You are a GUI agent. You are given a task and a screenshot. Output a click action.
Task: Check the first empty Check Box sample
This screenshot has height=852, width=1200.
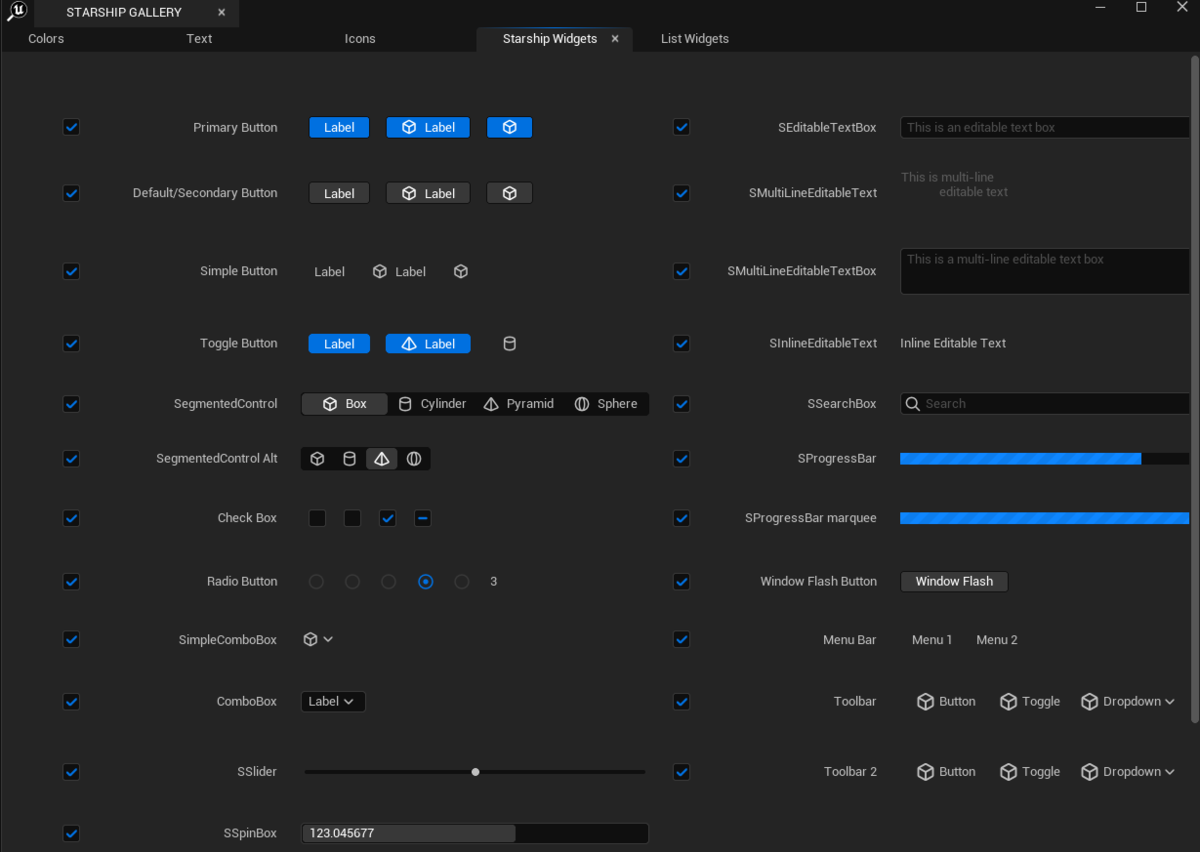[317, 518]
